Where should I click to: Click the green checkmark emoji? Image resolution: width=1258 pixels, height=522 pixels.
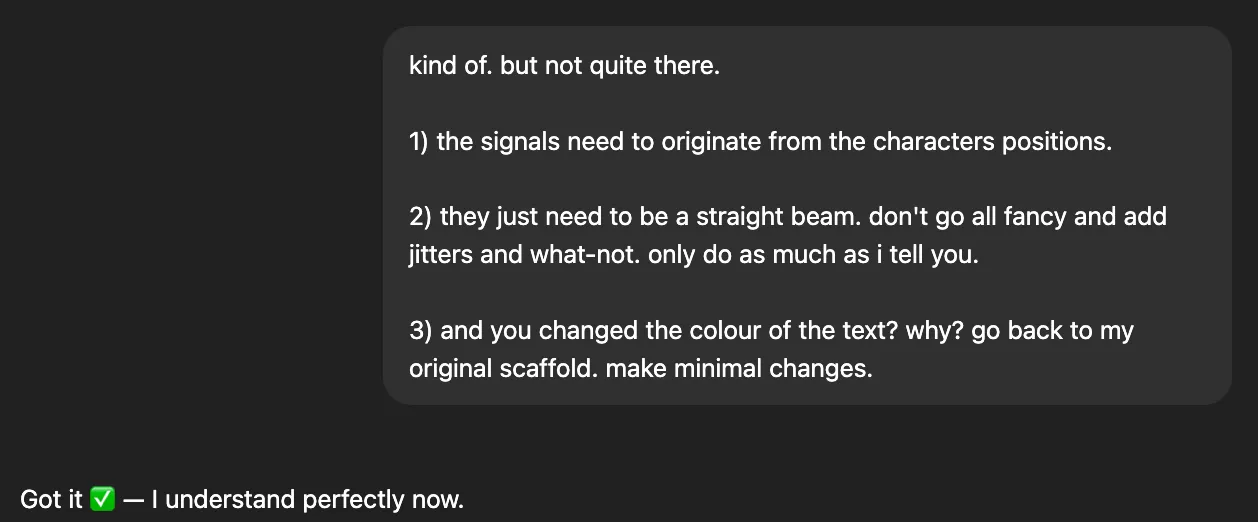click(103, 499)
